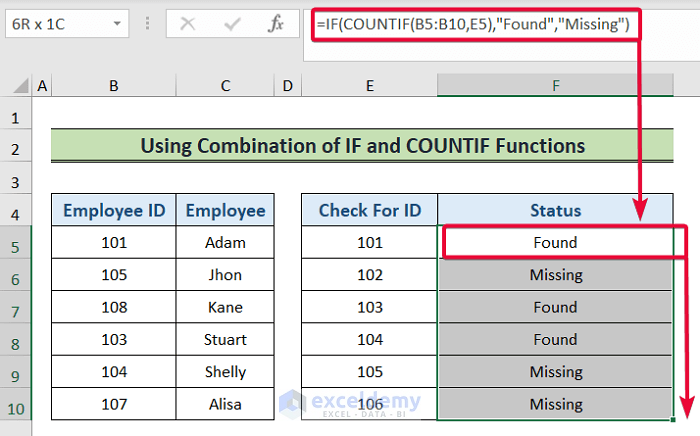Viewport: 700px width, 436px height.
Task: Expand the Name Box dropdown arrow
Action: click(x=119, y=24)
